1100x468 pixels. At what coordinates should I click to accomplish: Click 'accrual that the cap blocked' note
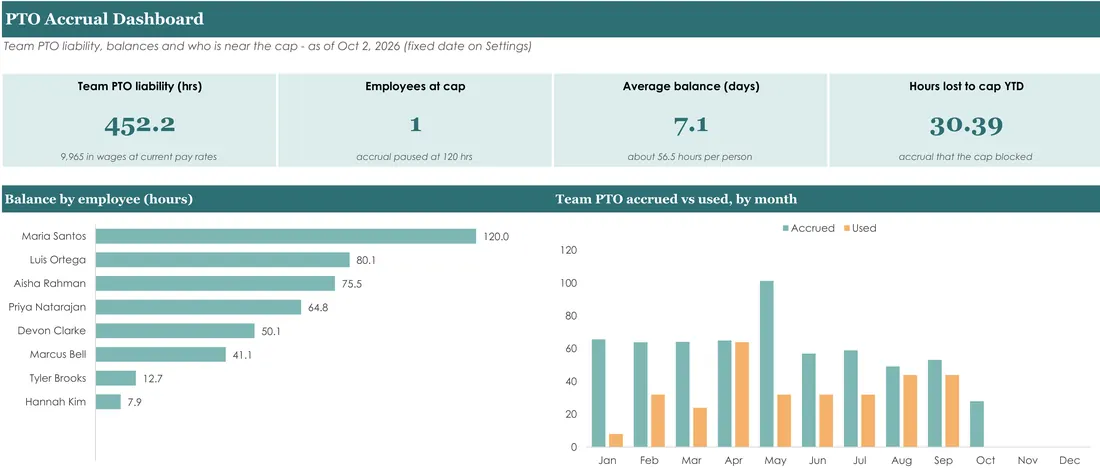pyautogui.click(x=965, y=157)
